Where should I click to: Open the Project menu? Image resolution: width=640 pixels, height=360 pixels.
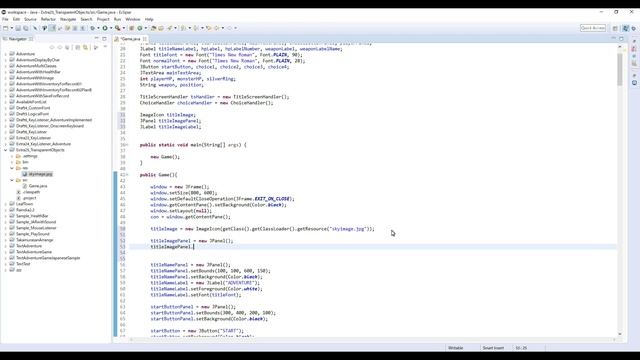pos(103,19)
